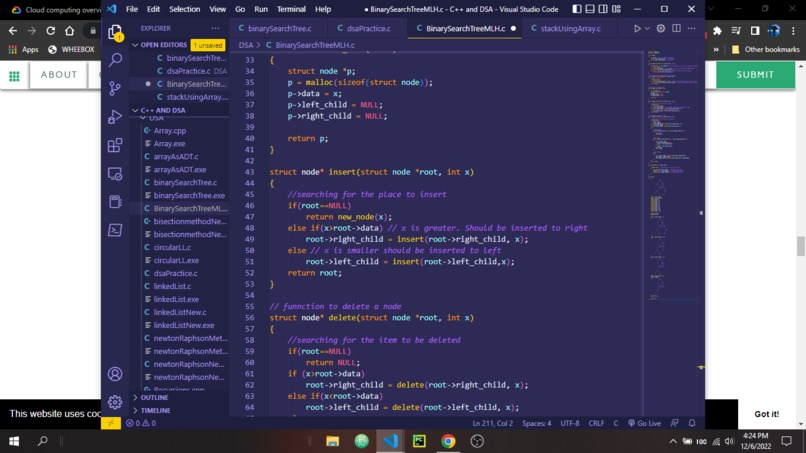Image resolution: width=806 pixels, height=453 pixels.
Task: Open Source Control view
Action: coord(115,88)
